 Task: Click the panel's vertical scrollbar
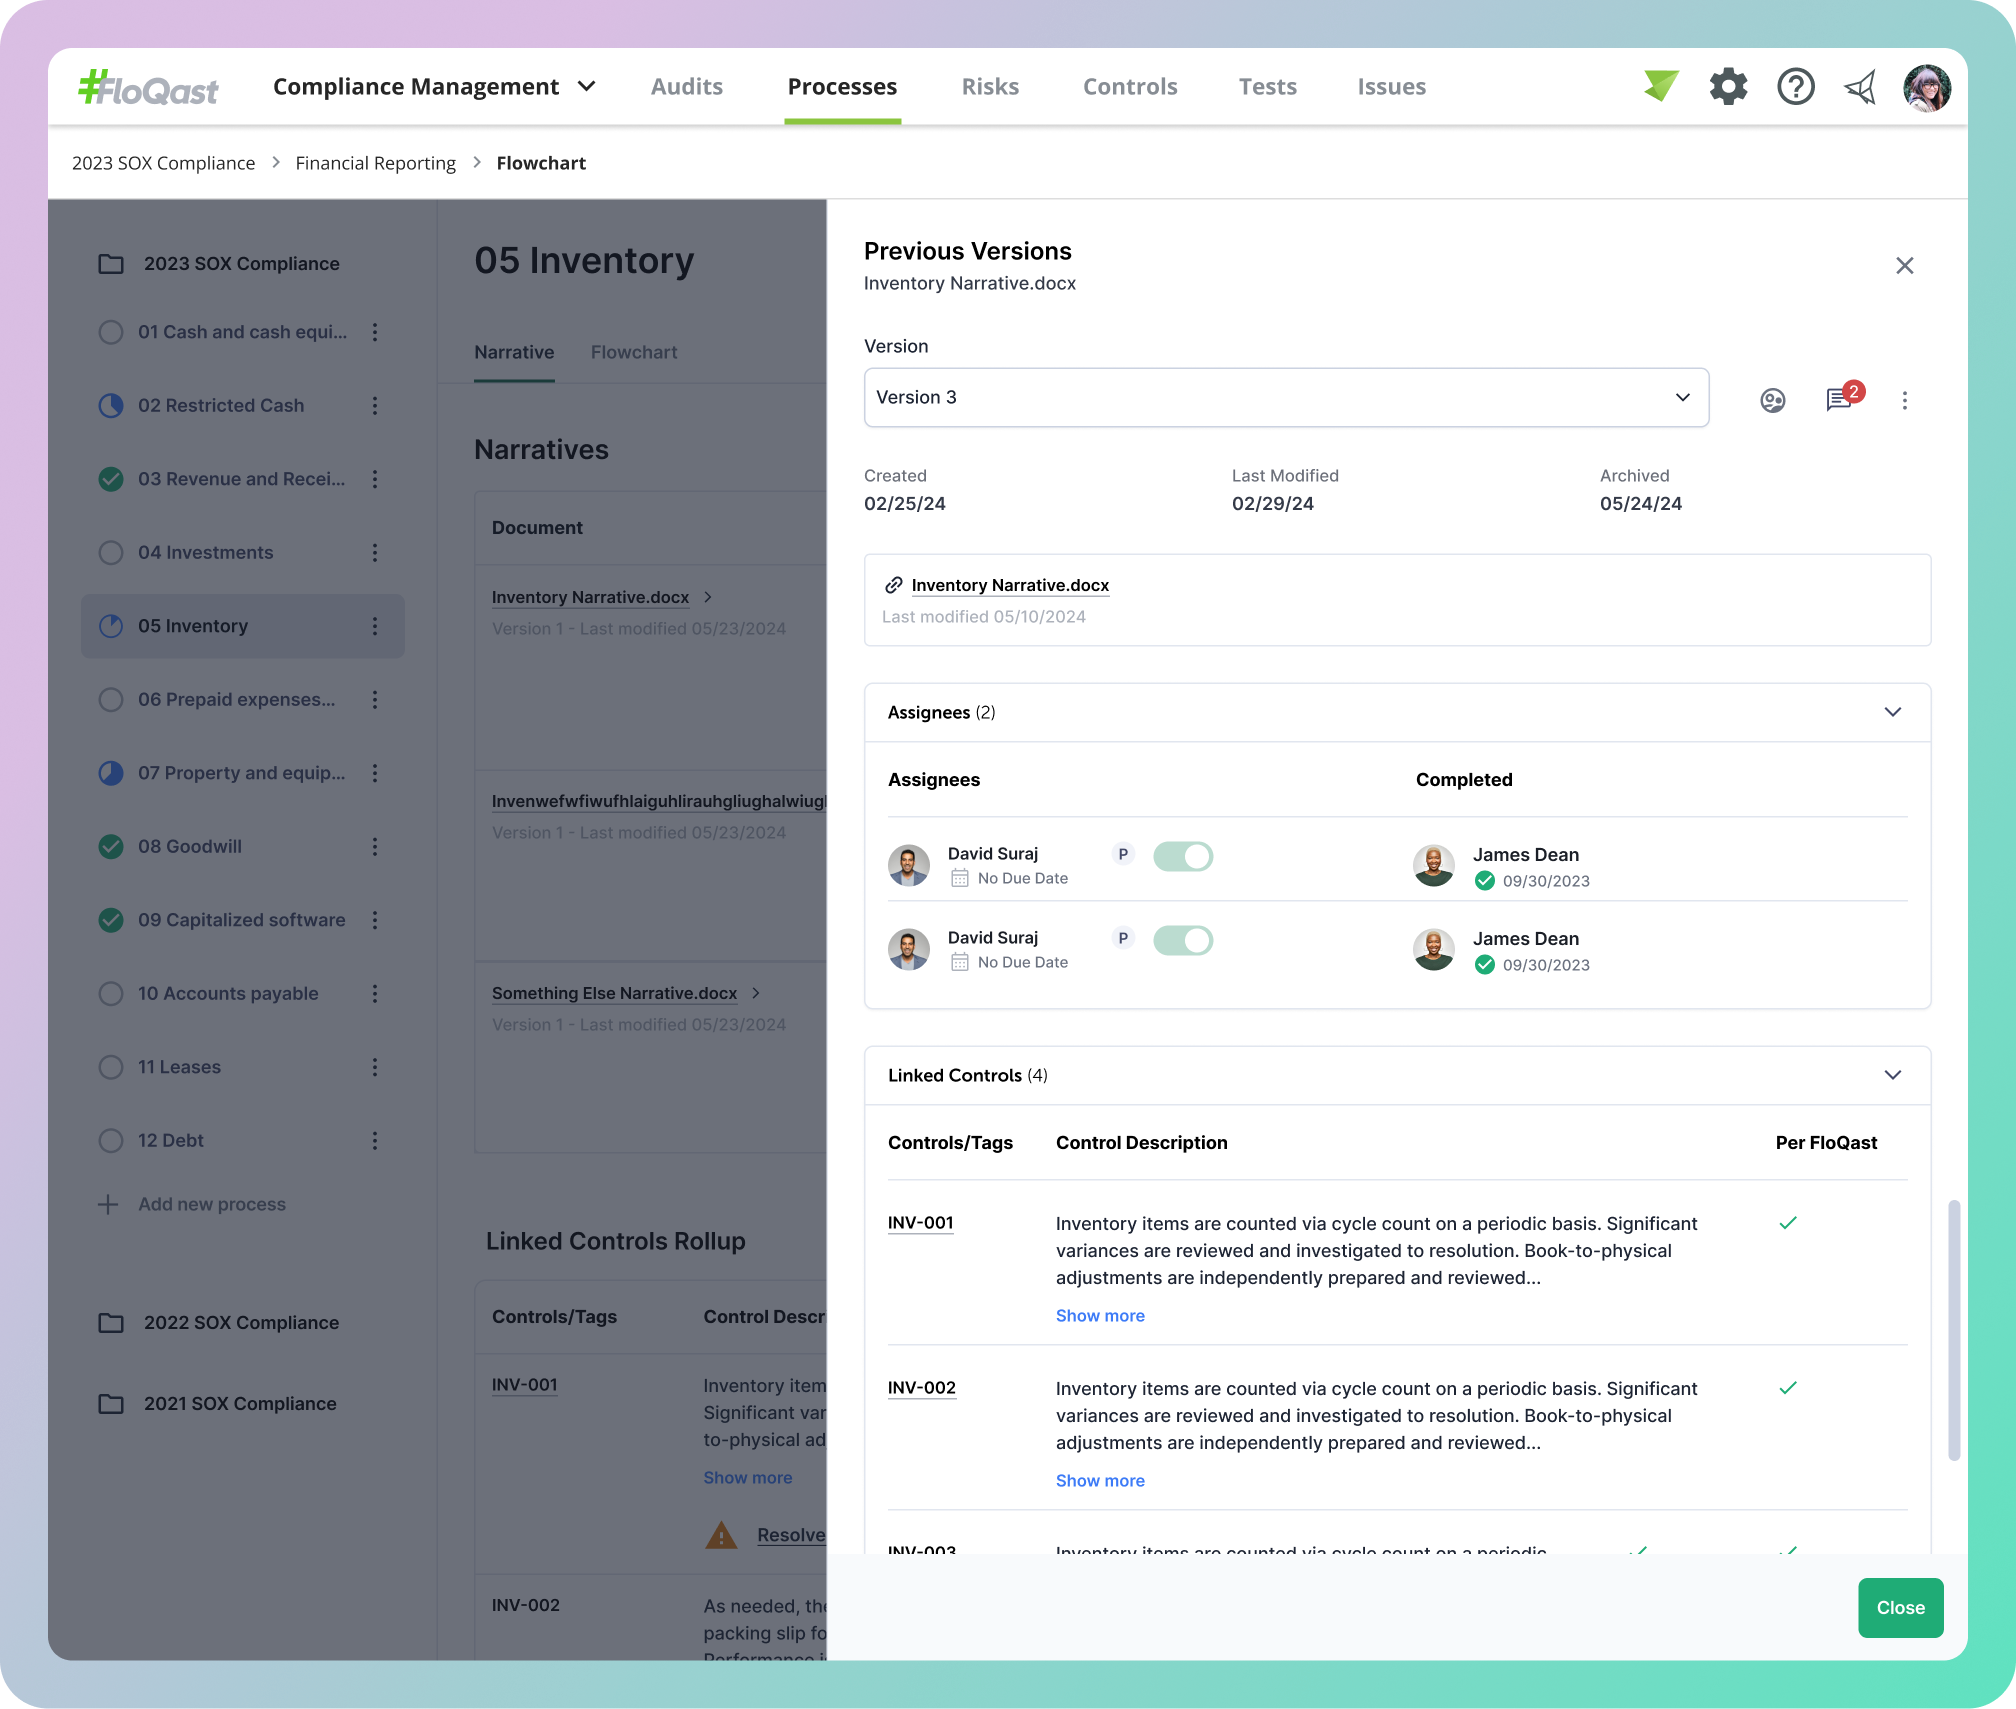coord(1953,1330)
